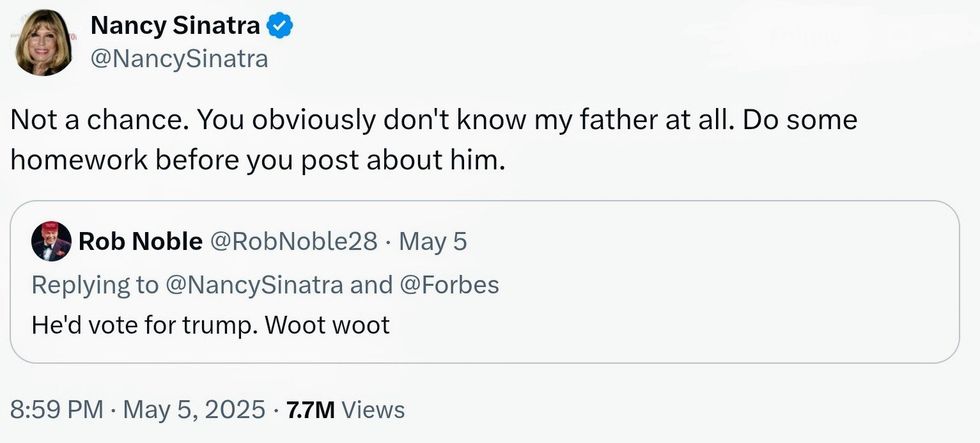This screenshot has height=443, width=980.
Task: Click the "7.7M" view count
Action: click(311, 409)
